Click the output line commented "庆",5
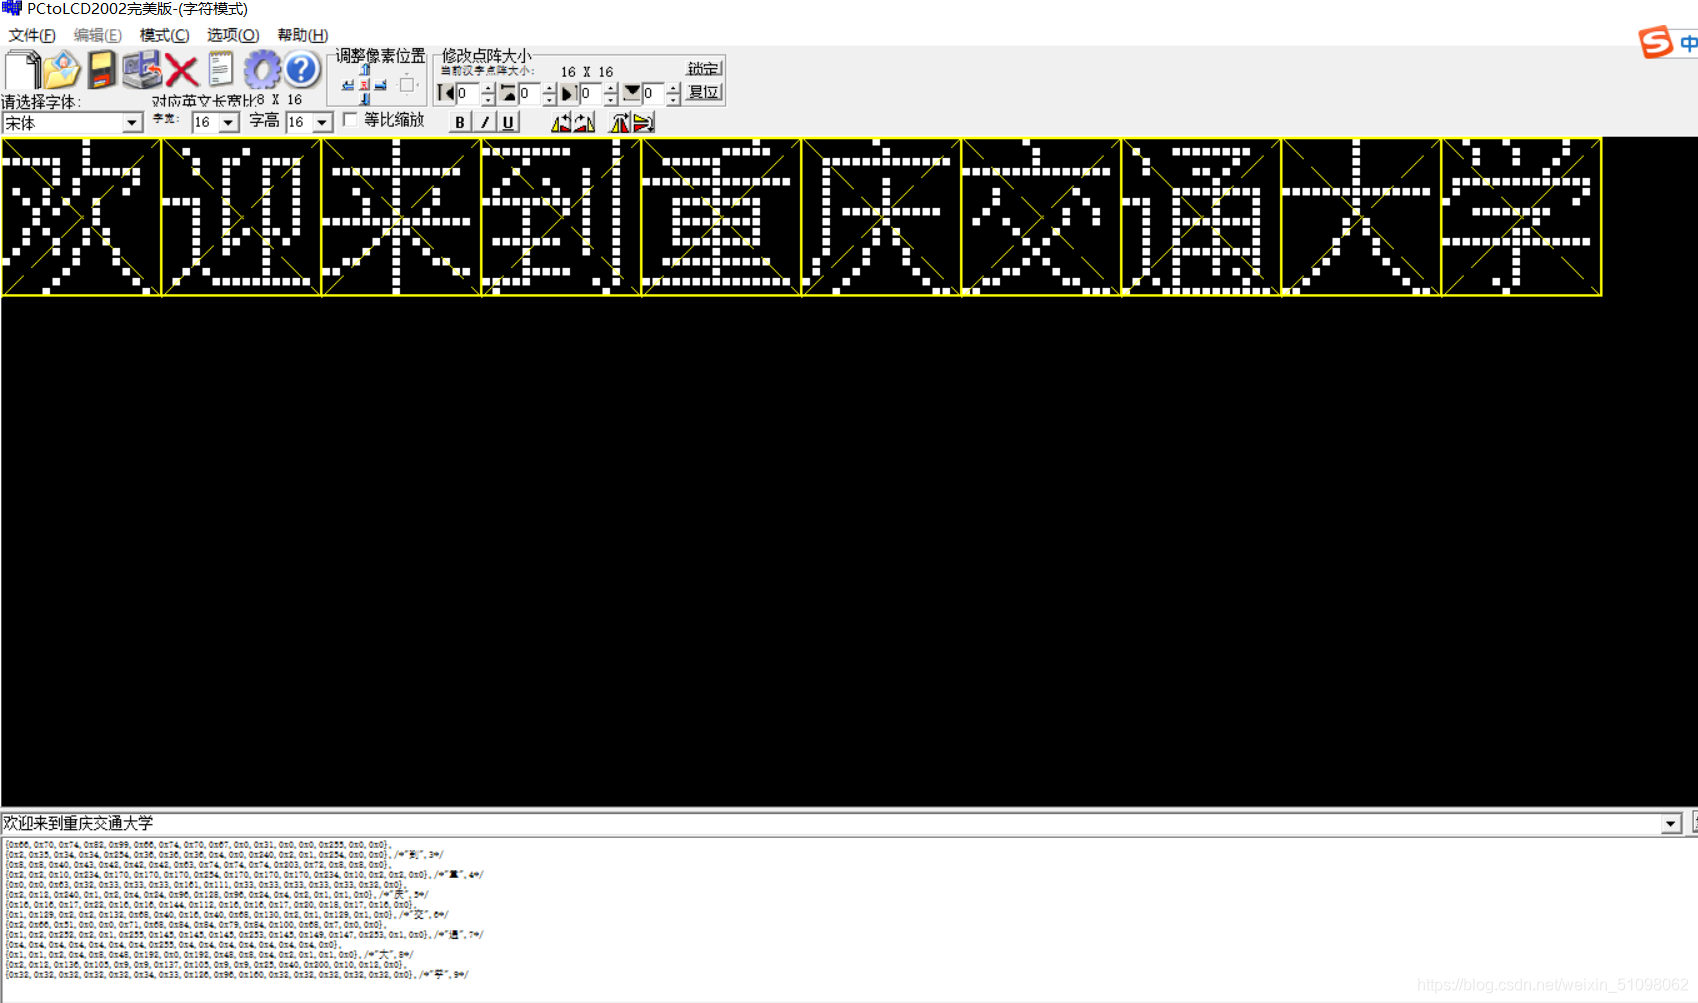The width and height of the screenshot is (1698, 1003). (x=216, y=895)
